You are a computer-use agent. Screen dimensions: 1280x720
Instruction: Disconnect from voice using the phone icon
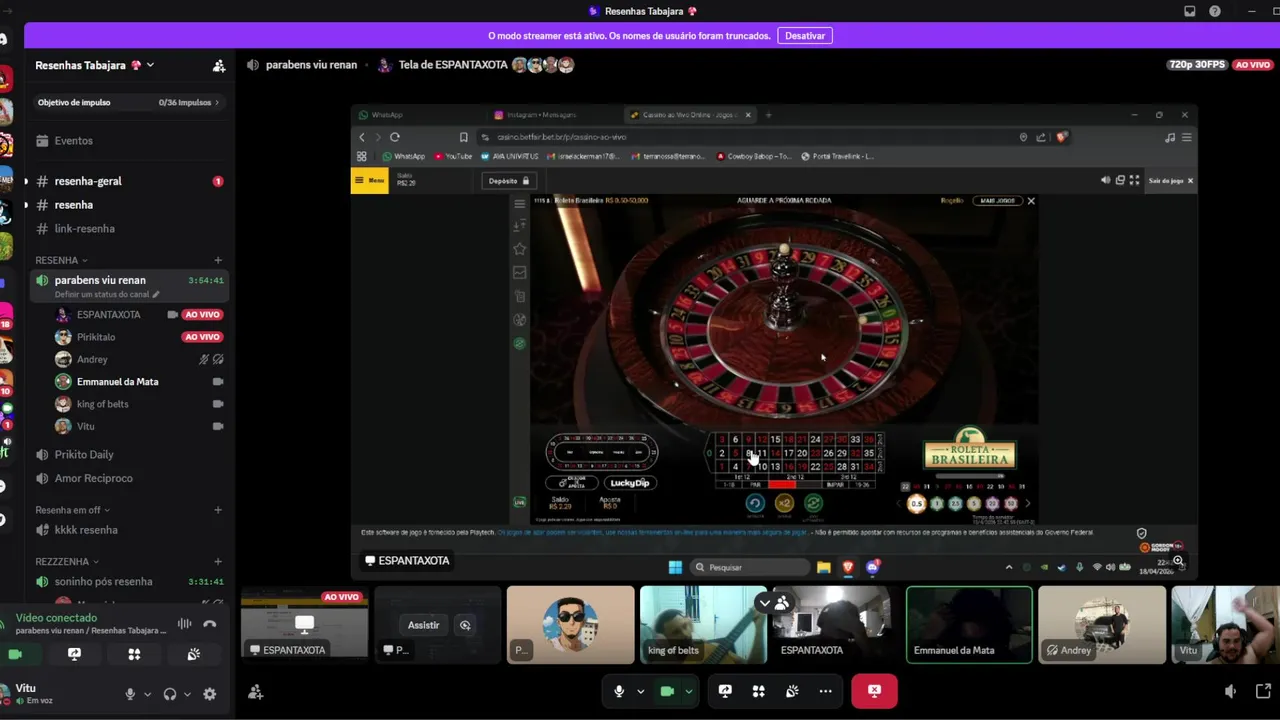point(209,624)
